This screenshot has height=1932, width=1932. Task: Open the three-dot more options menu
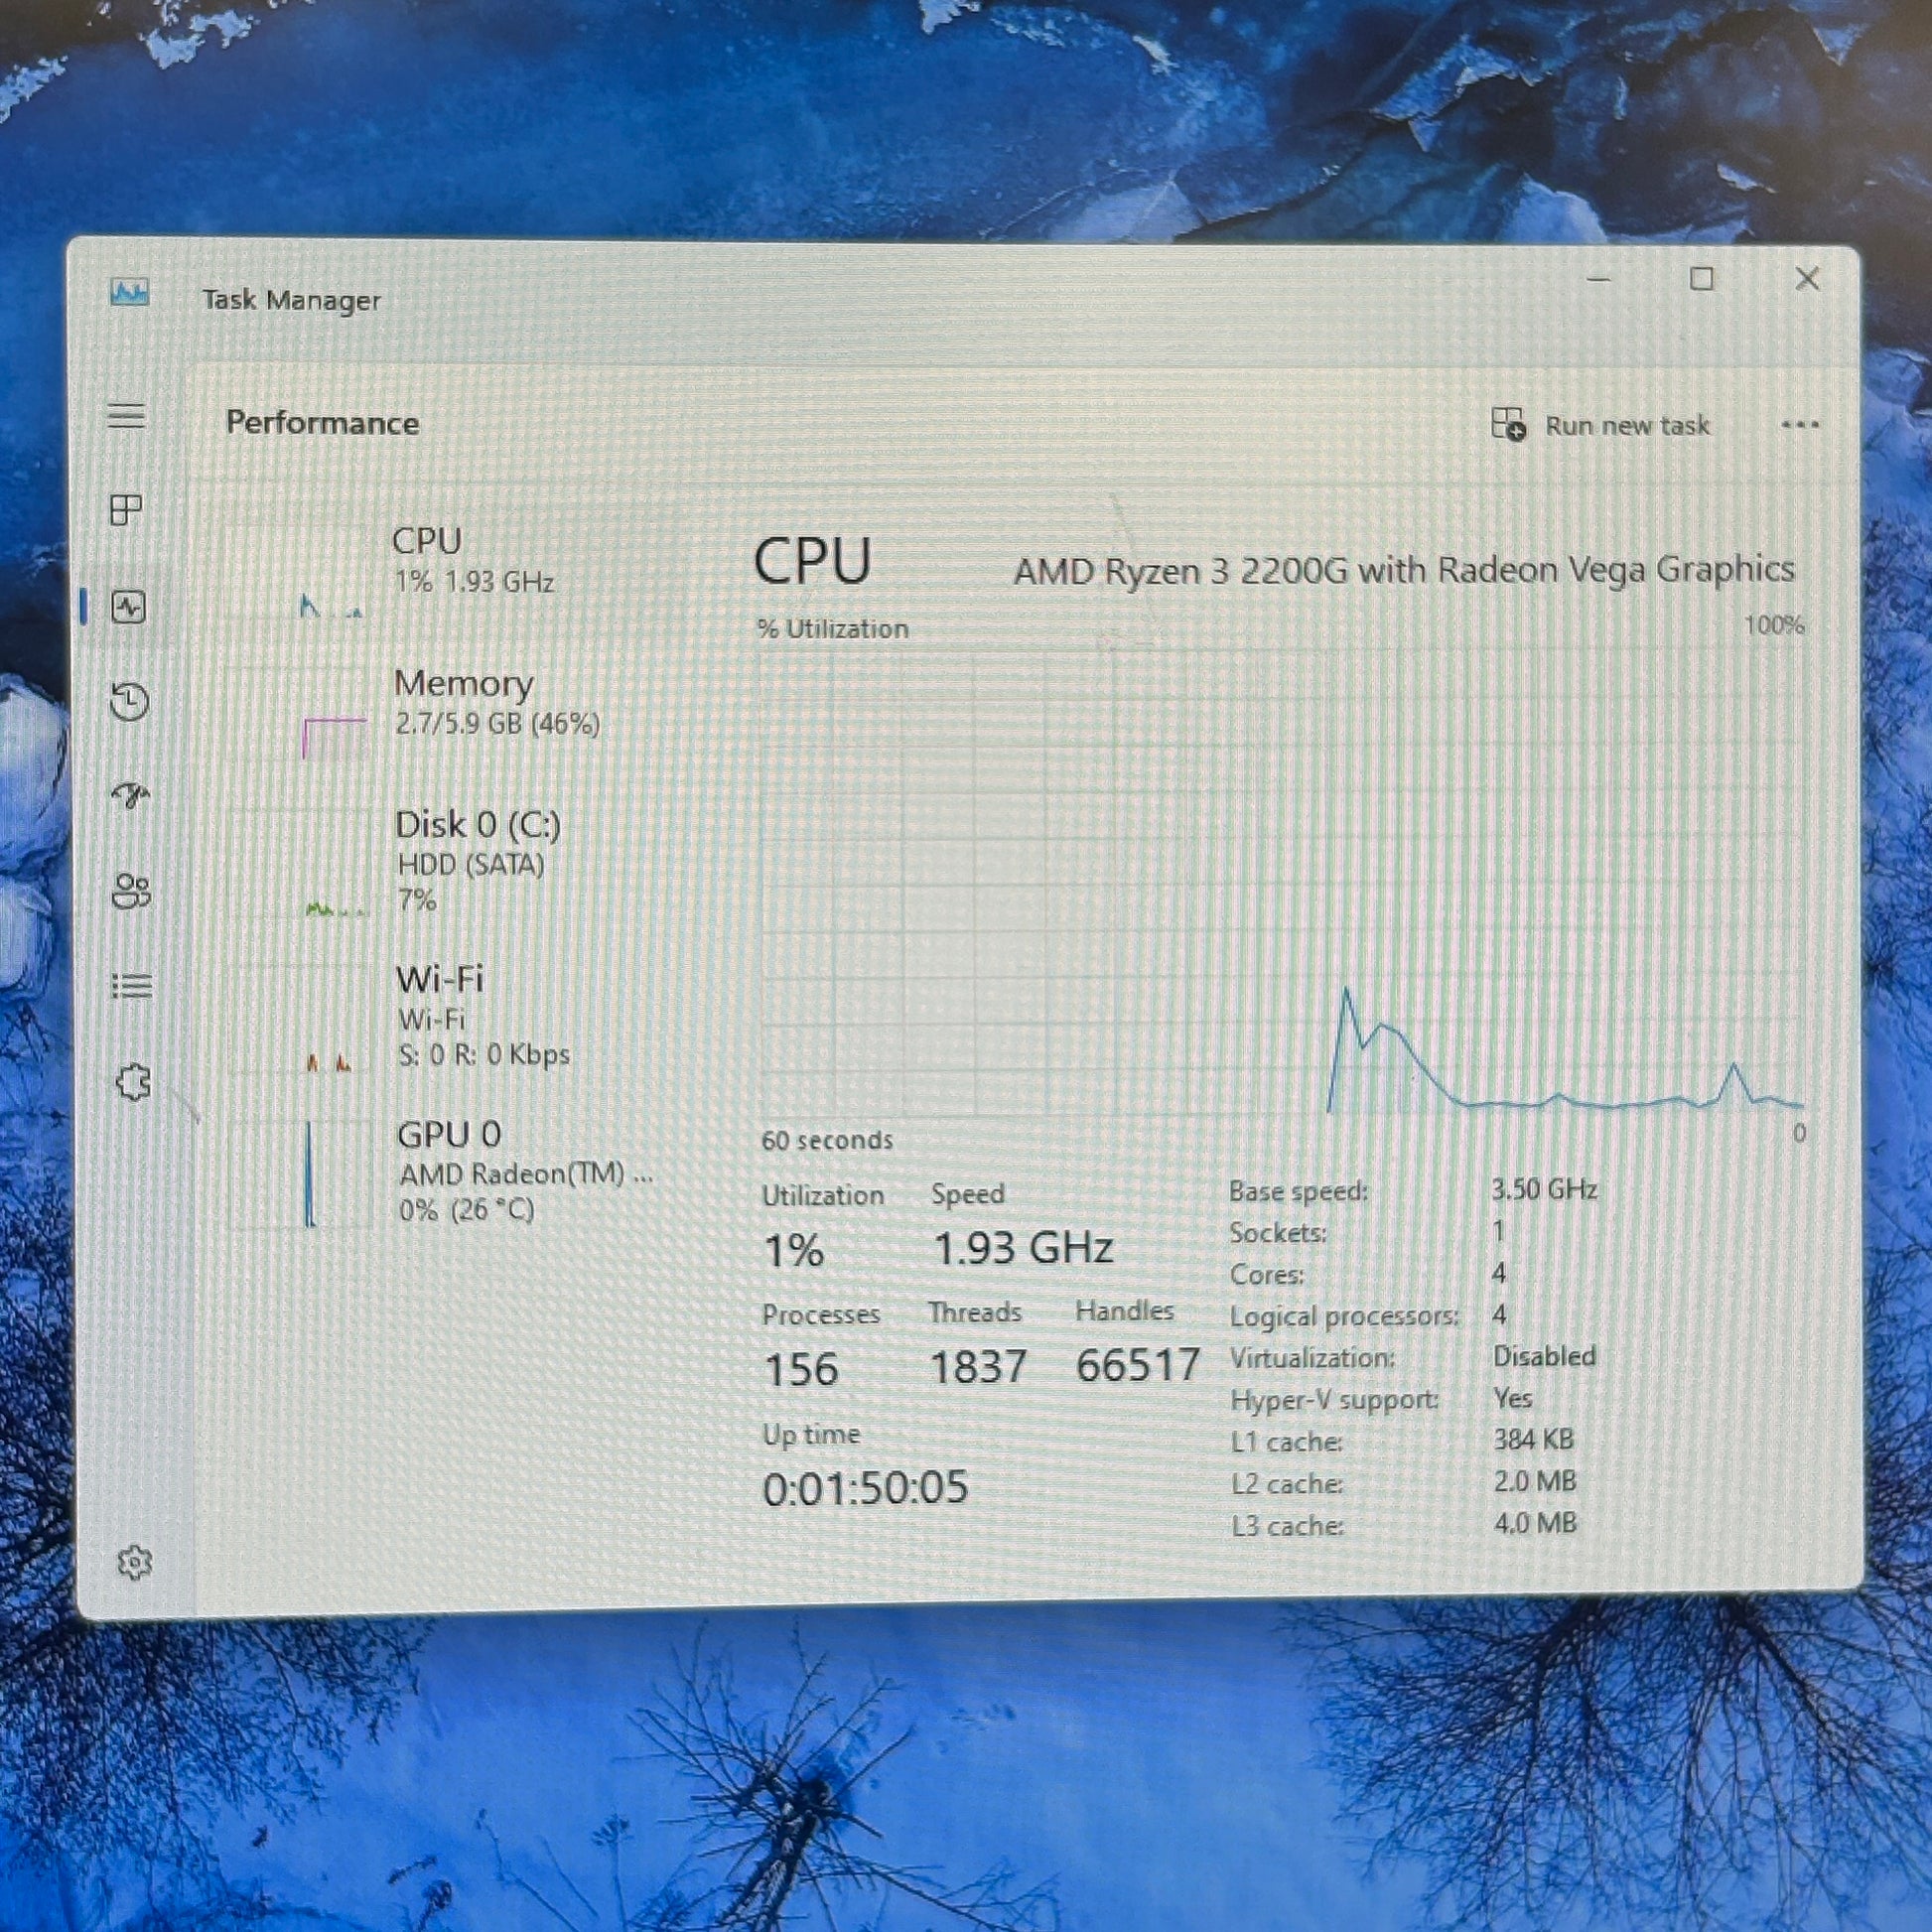pos(1800,425)
